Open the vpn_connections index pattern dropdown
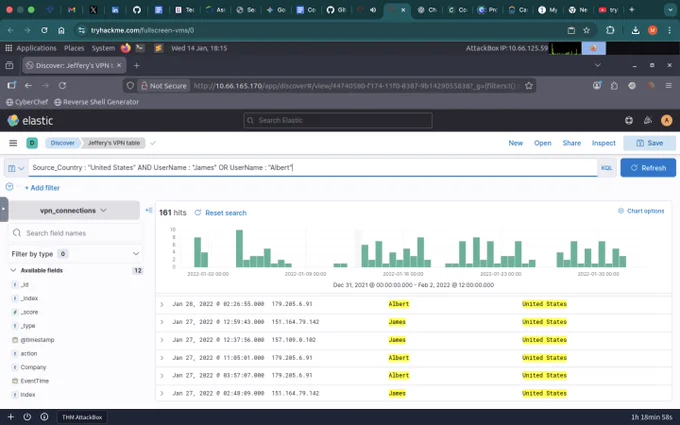The height and width of the screenshot is (425, 680). click(x=74, y=210)
